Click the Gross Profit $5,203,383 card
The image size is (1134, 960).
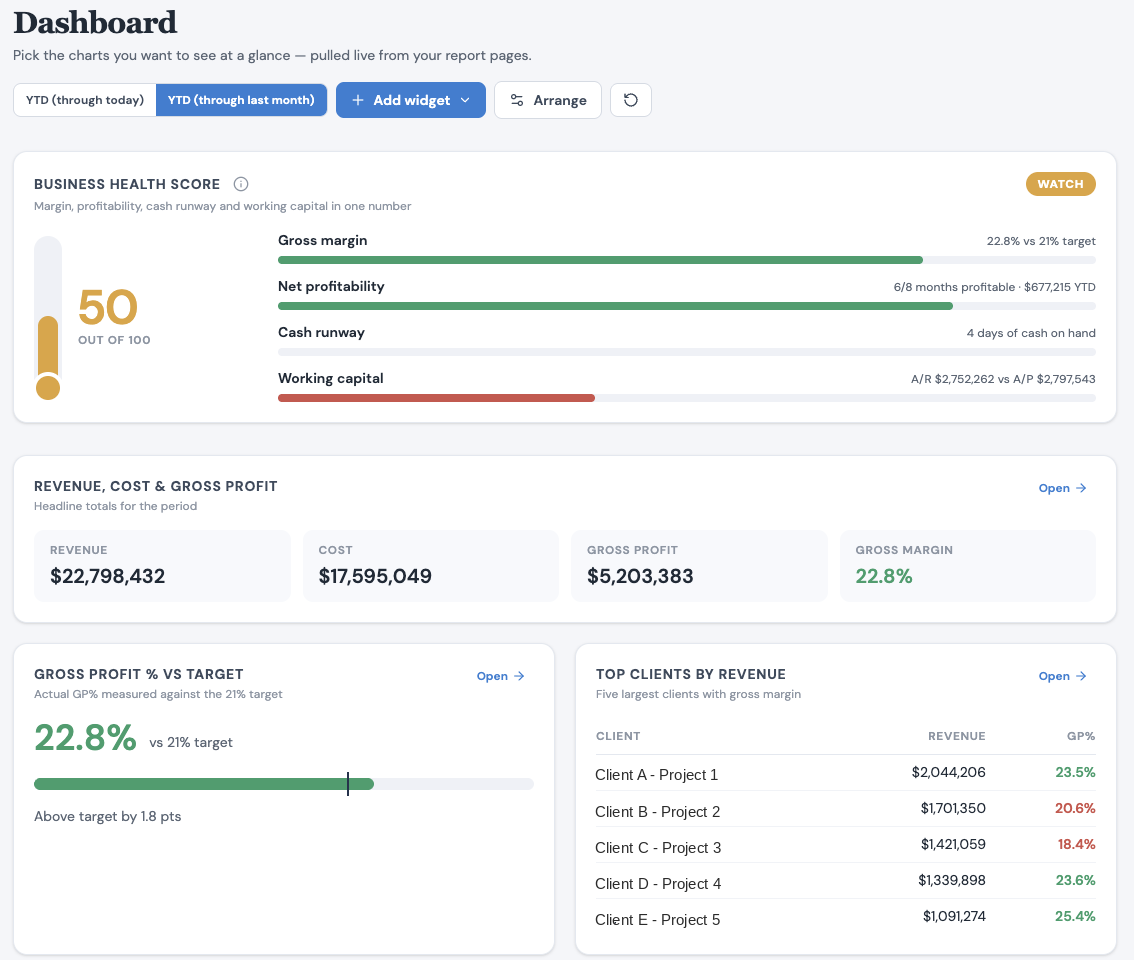click(x=699, y=566)
